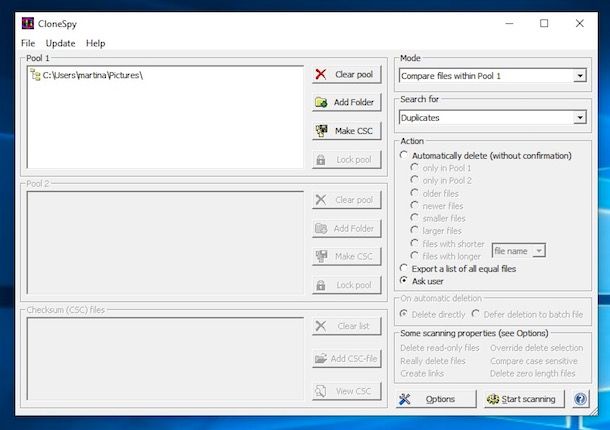Click the Create links label

pos(422,373)
